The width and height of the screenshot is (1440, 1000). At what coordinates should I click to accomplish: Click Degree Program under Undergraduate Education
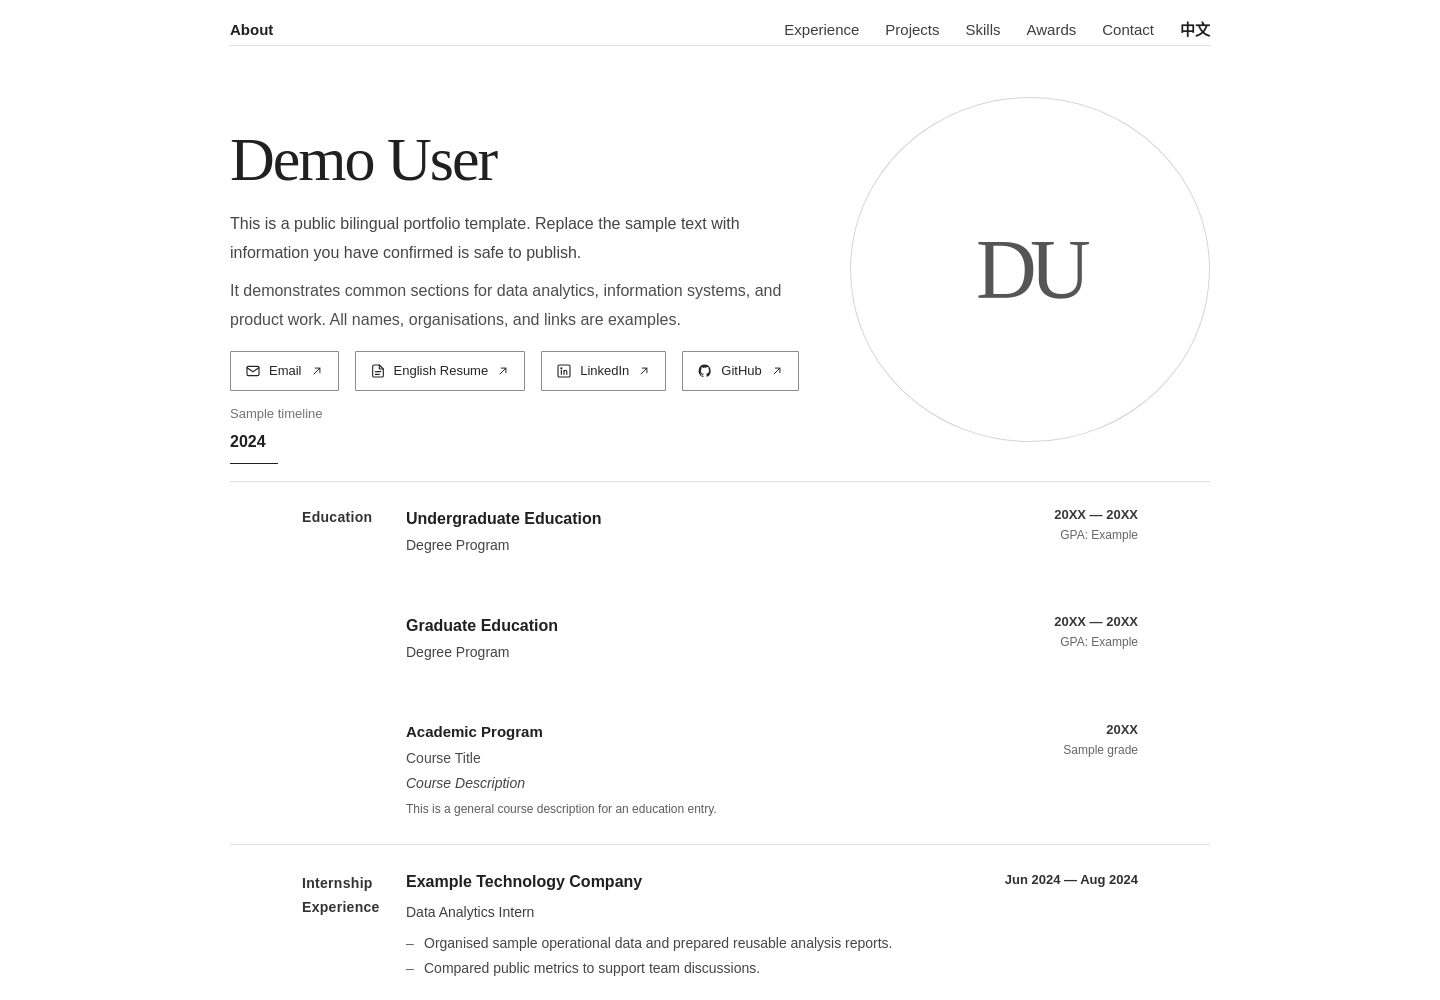tap(457, 545)
